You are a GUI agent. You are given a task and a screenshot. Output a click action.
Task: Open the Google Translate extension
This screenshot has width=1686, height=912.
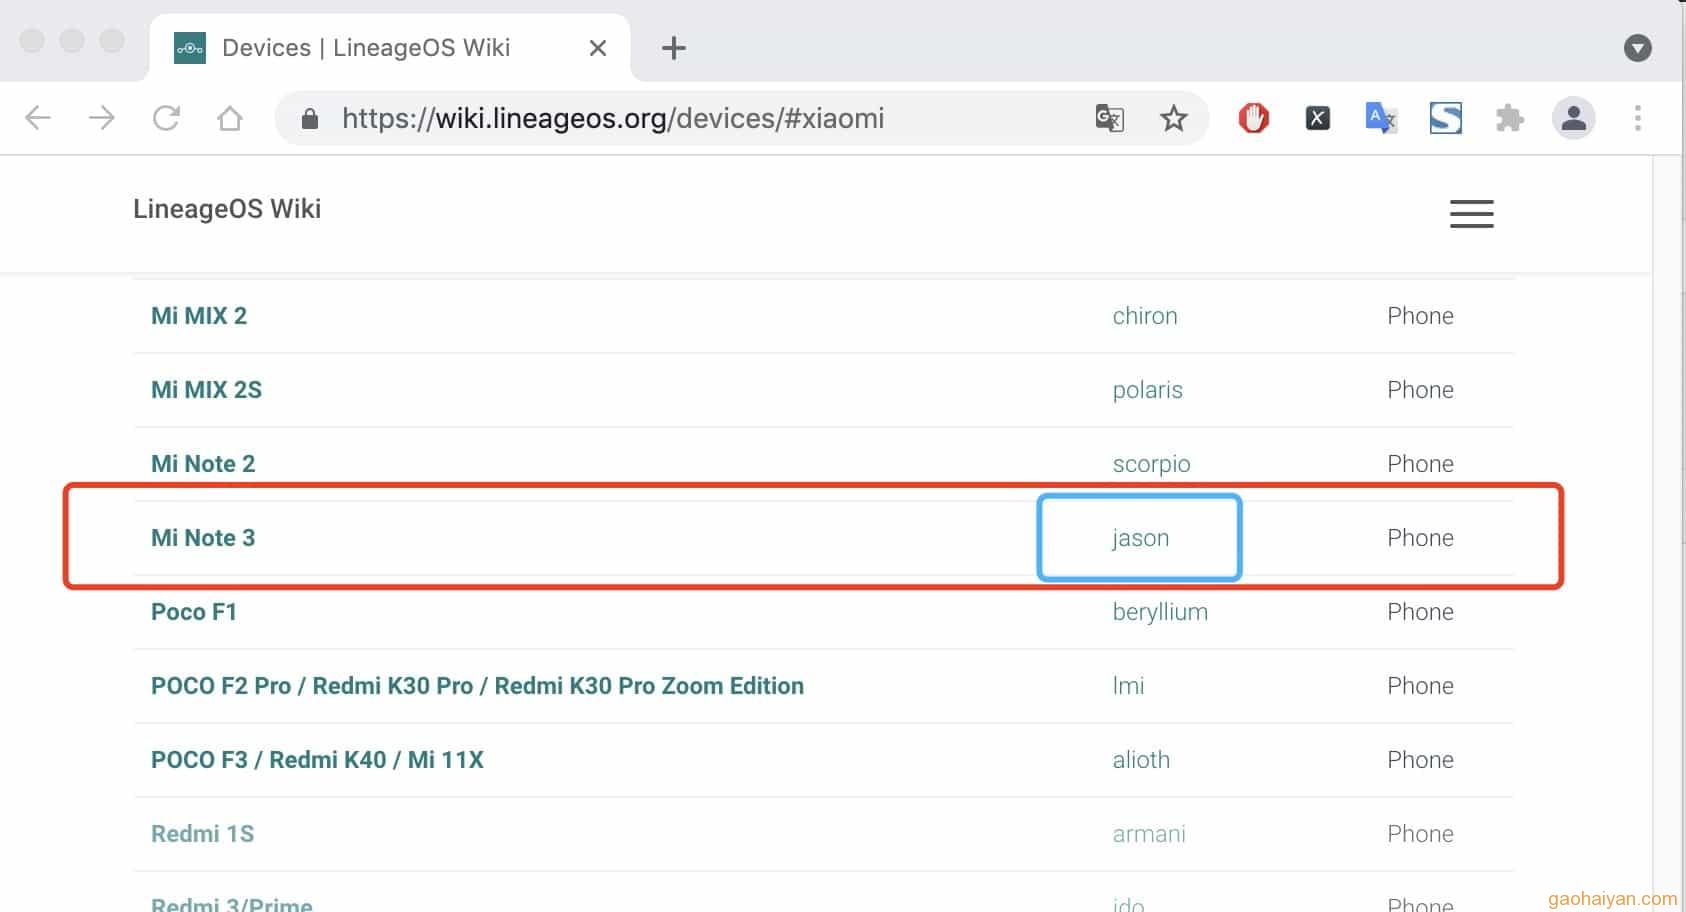point(1381,118)
